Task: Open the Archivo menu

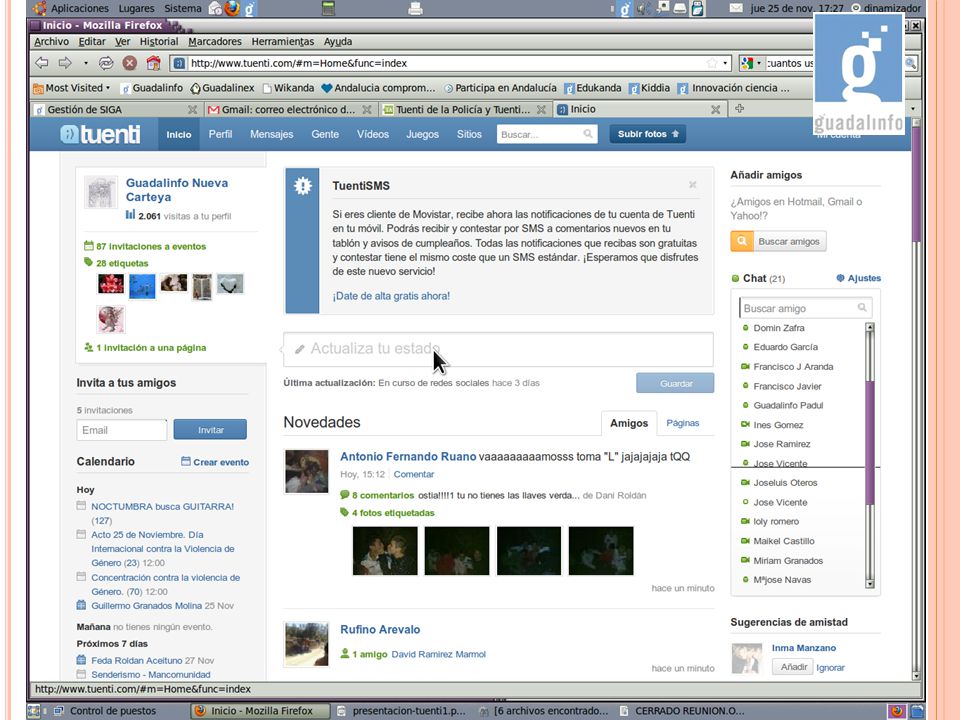Action: [x=51, y=42]
